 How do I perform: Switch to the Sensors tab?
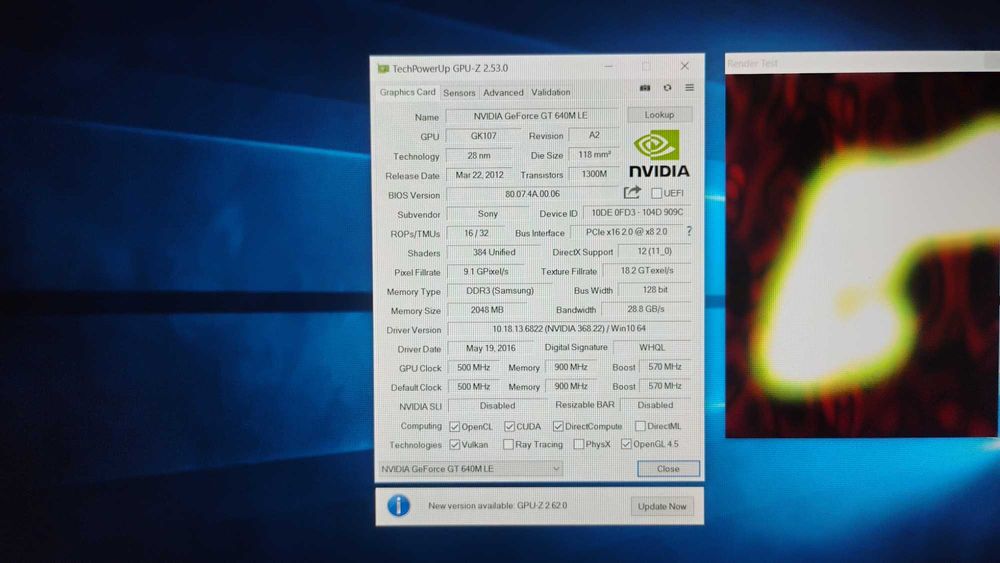point(459,92)
